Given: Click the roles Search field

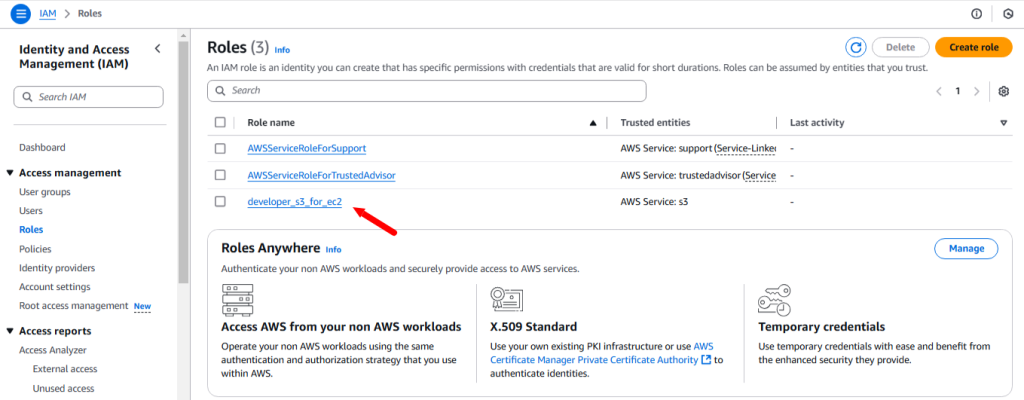Looking at the screenshot, I should [426, 91].
